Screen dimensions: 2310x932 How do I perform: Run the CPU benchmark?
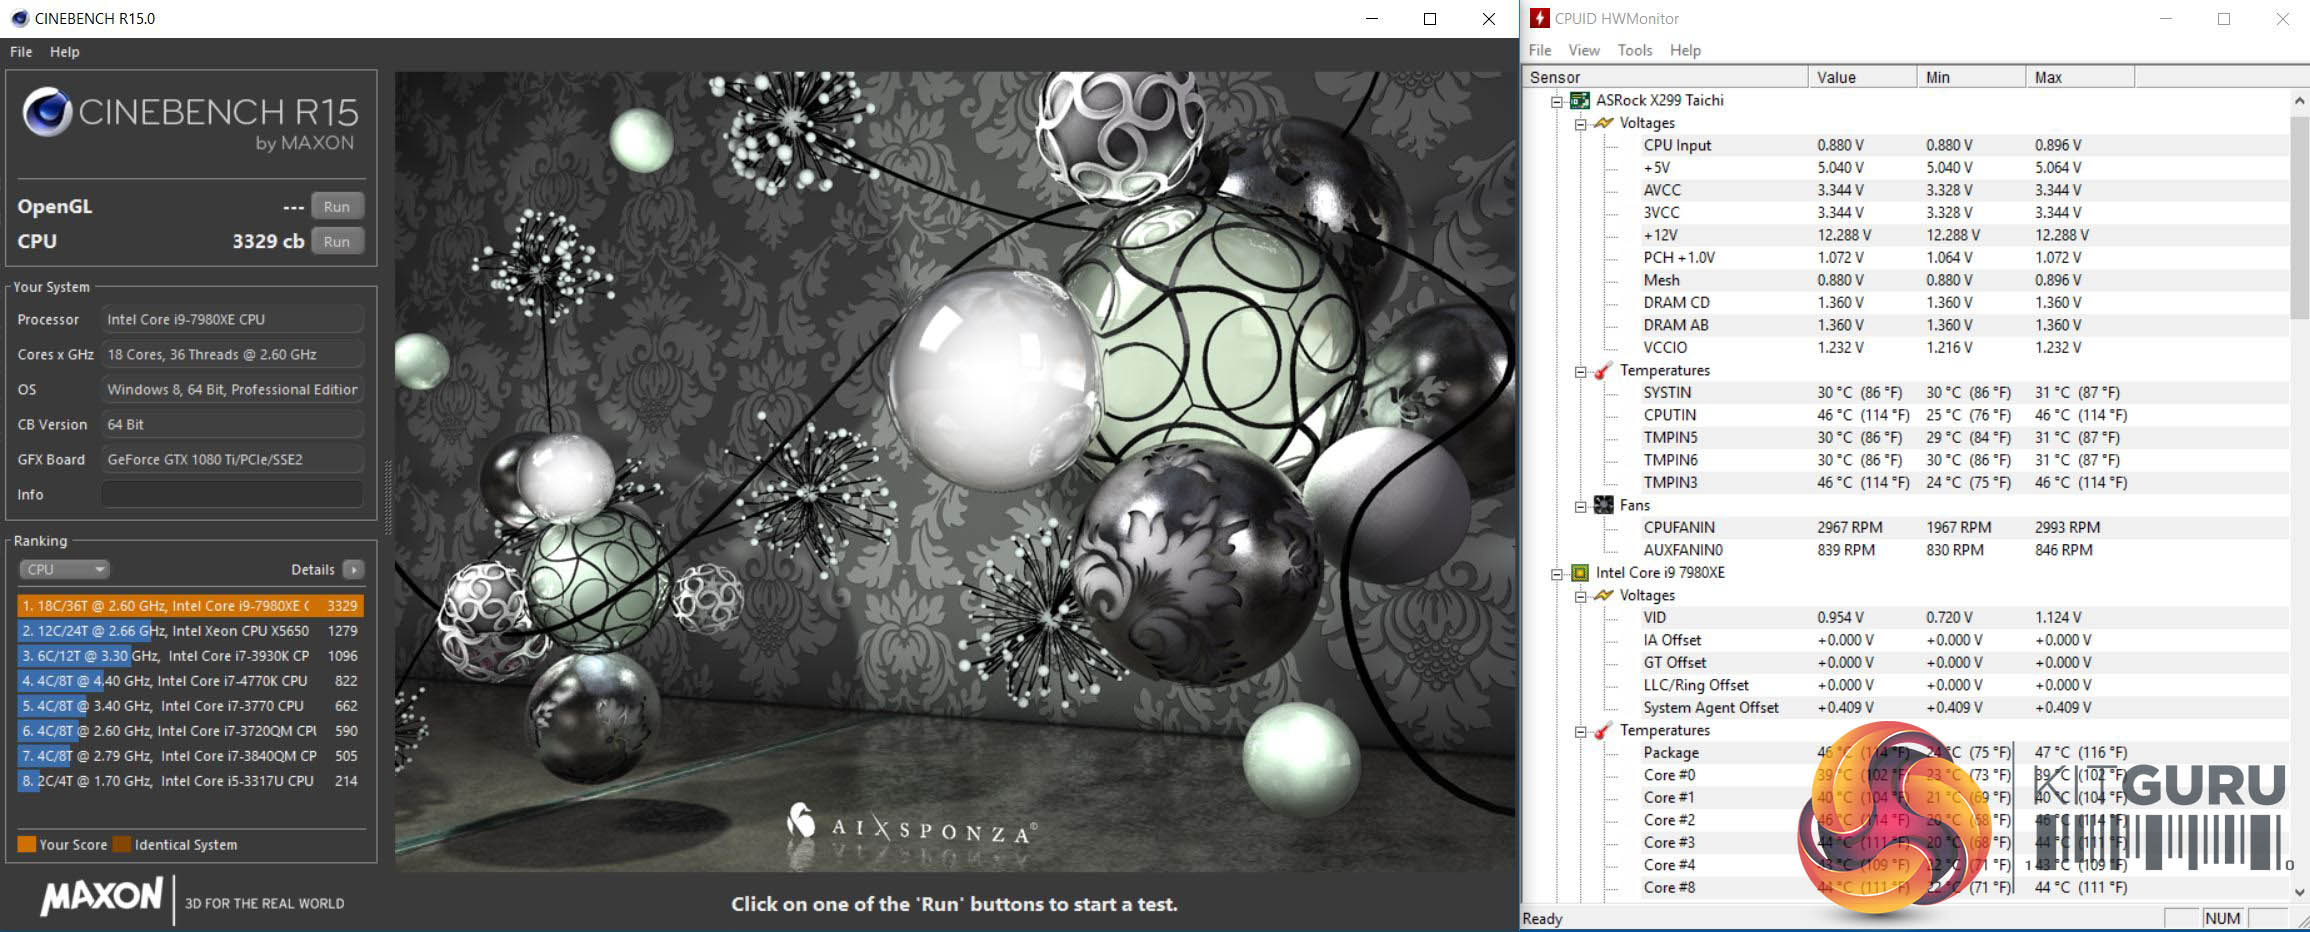[x=337, y=241]
